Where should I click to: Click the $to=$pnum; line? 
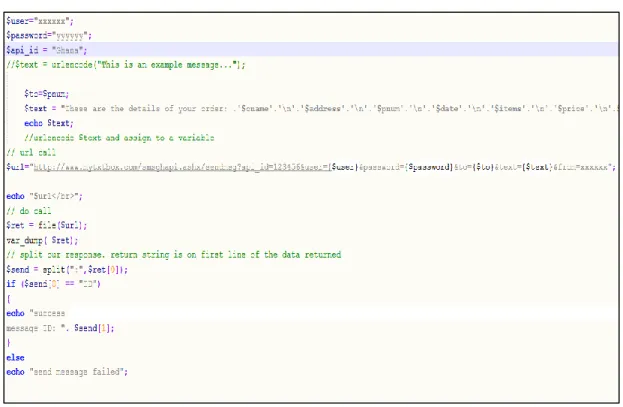[46, 94]
